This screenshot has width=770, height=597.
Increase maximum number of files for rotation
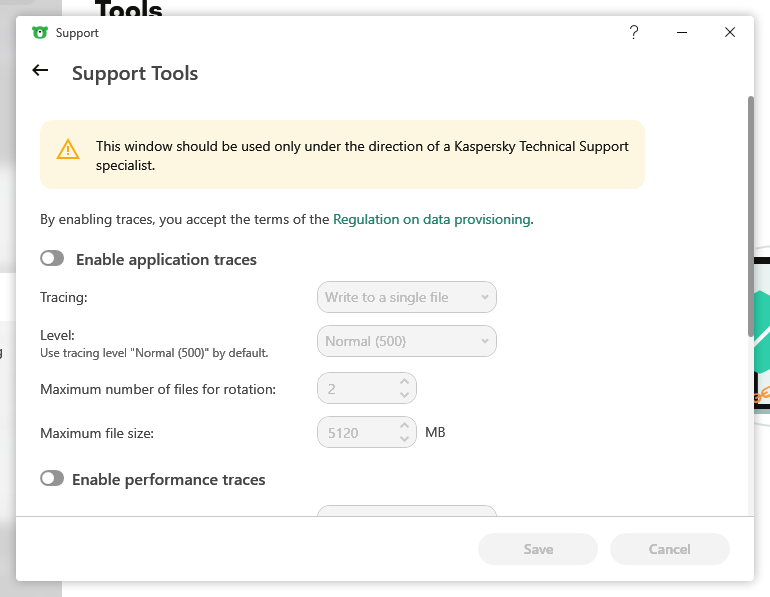click(x=404, y=381)
